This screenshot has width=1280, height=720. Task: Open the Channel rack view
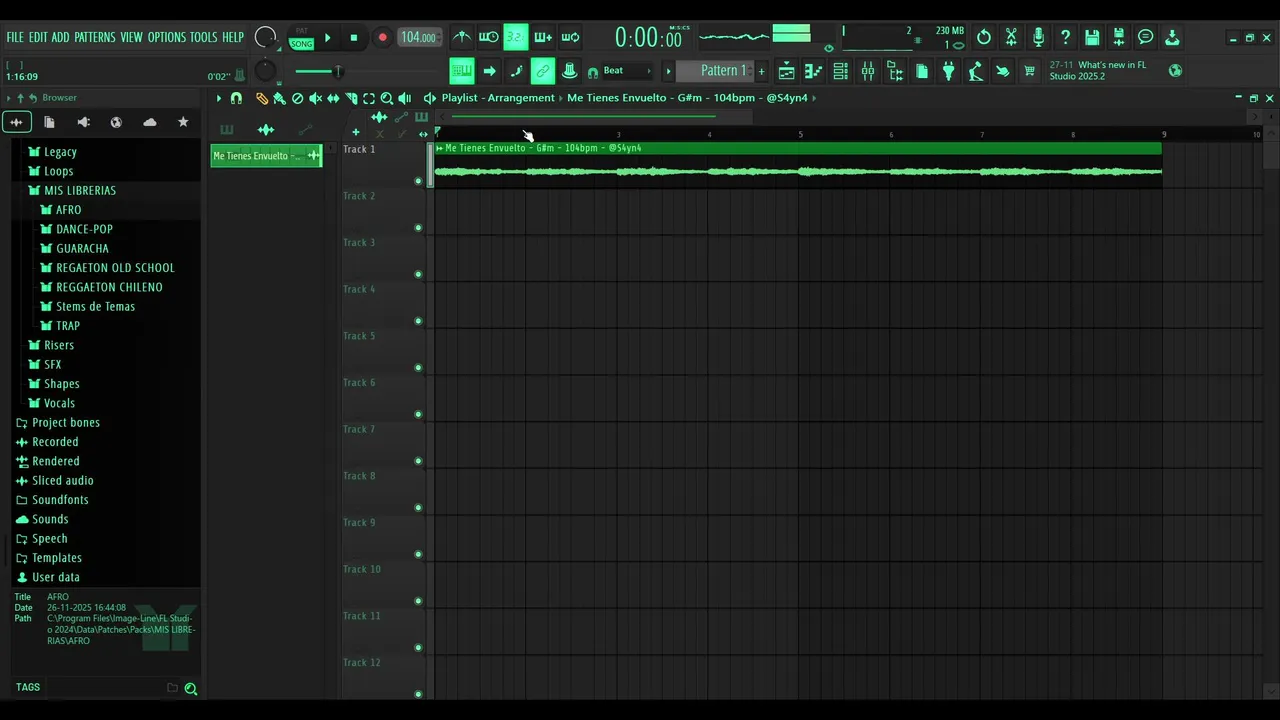tap(841, 71)
